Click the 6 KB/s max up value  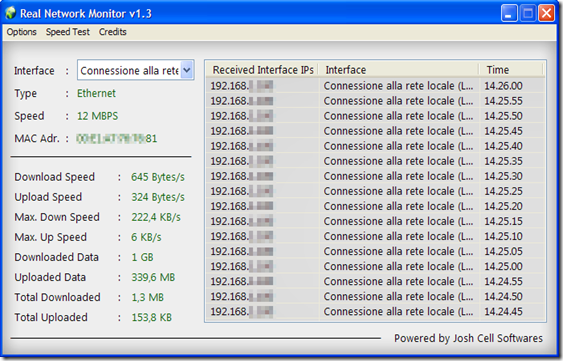146,237
